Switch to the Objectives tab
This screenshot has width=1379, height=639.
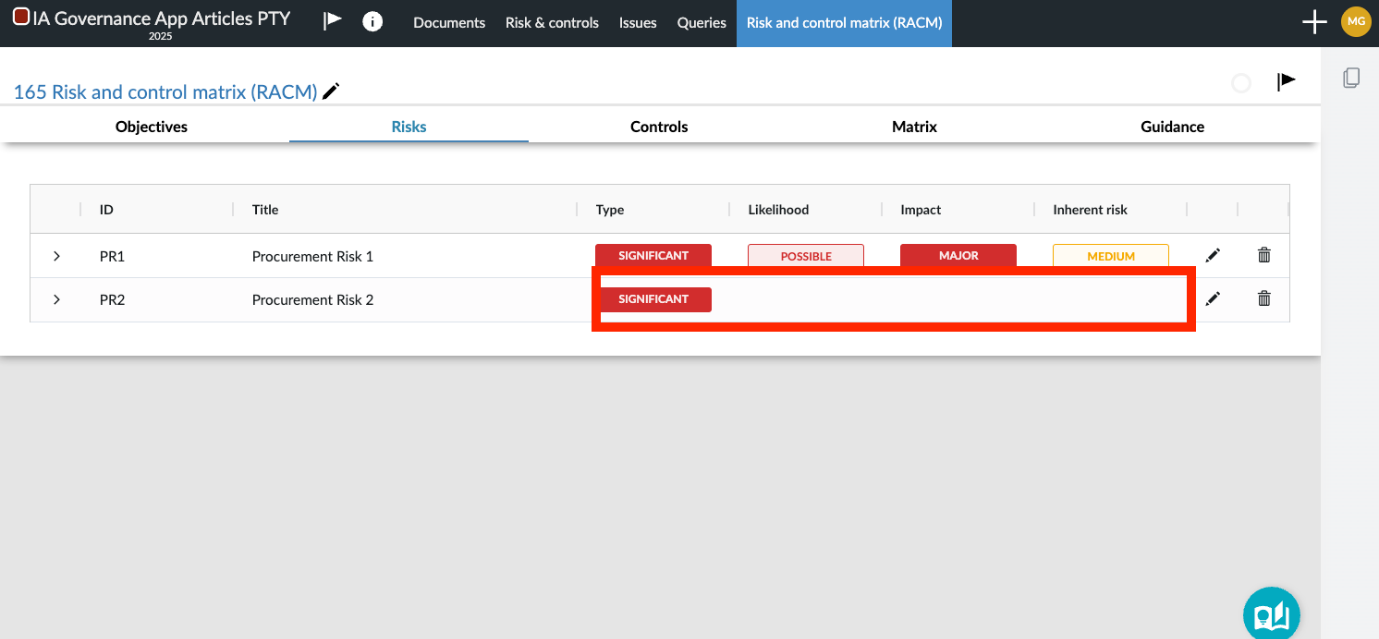tap(151, 126)
